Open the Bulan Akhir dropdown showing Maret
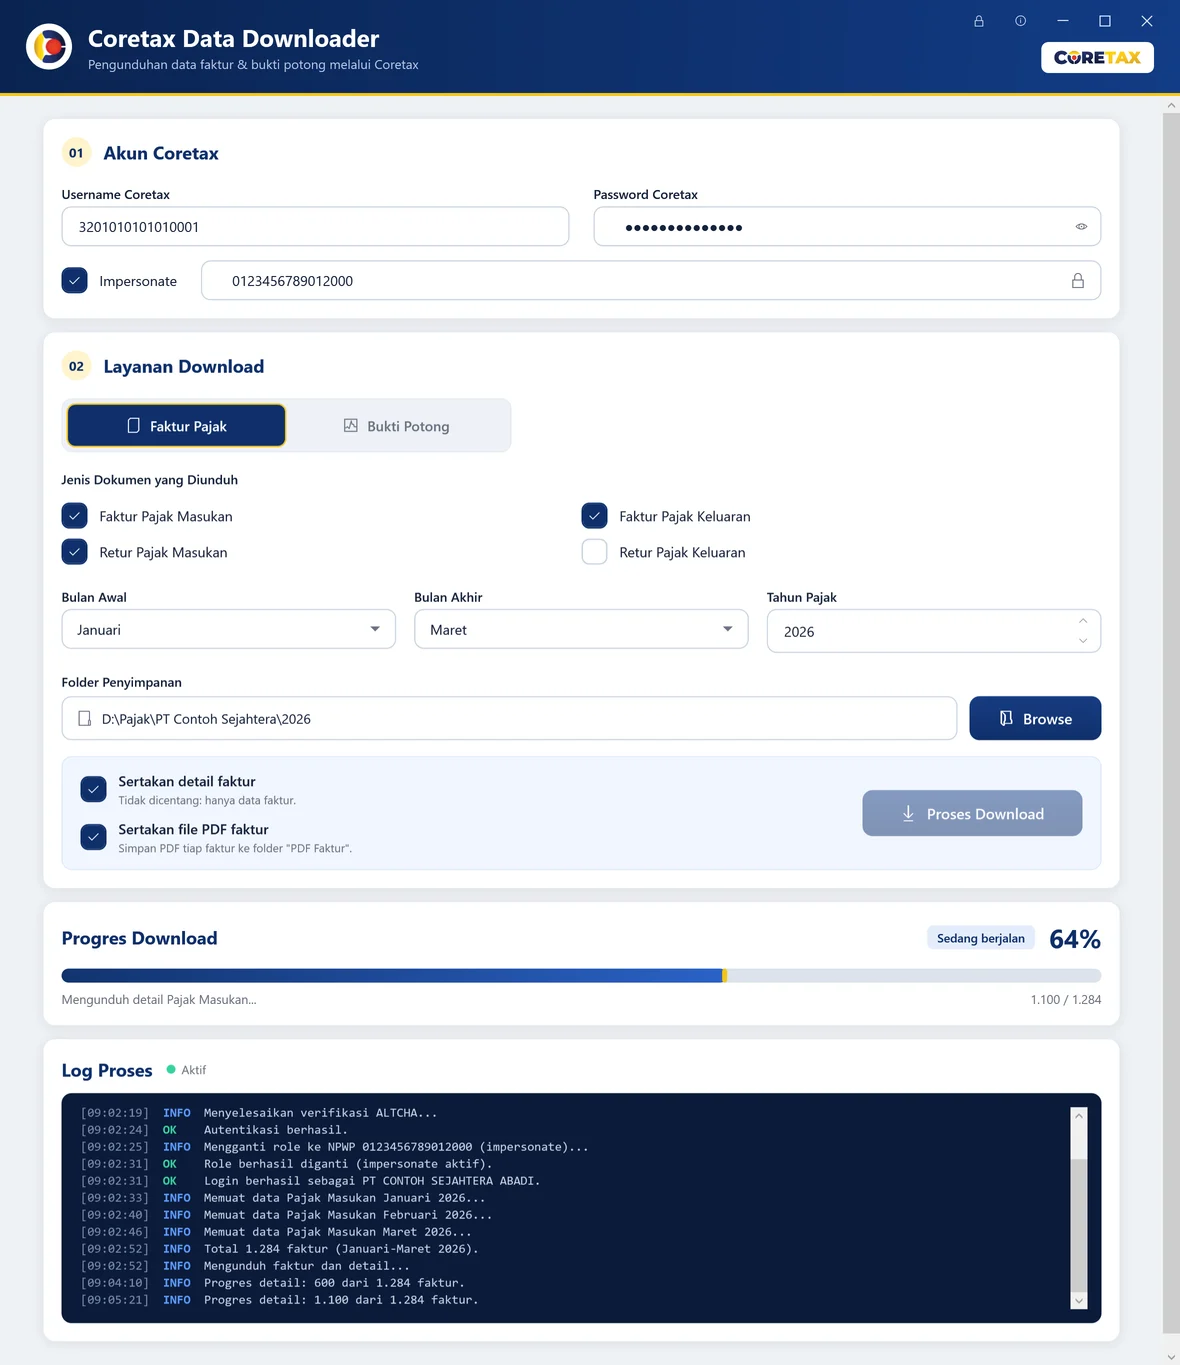Image resolution: width=1180 pixels, height=1365 pixels. tap(581, 630)
